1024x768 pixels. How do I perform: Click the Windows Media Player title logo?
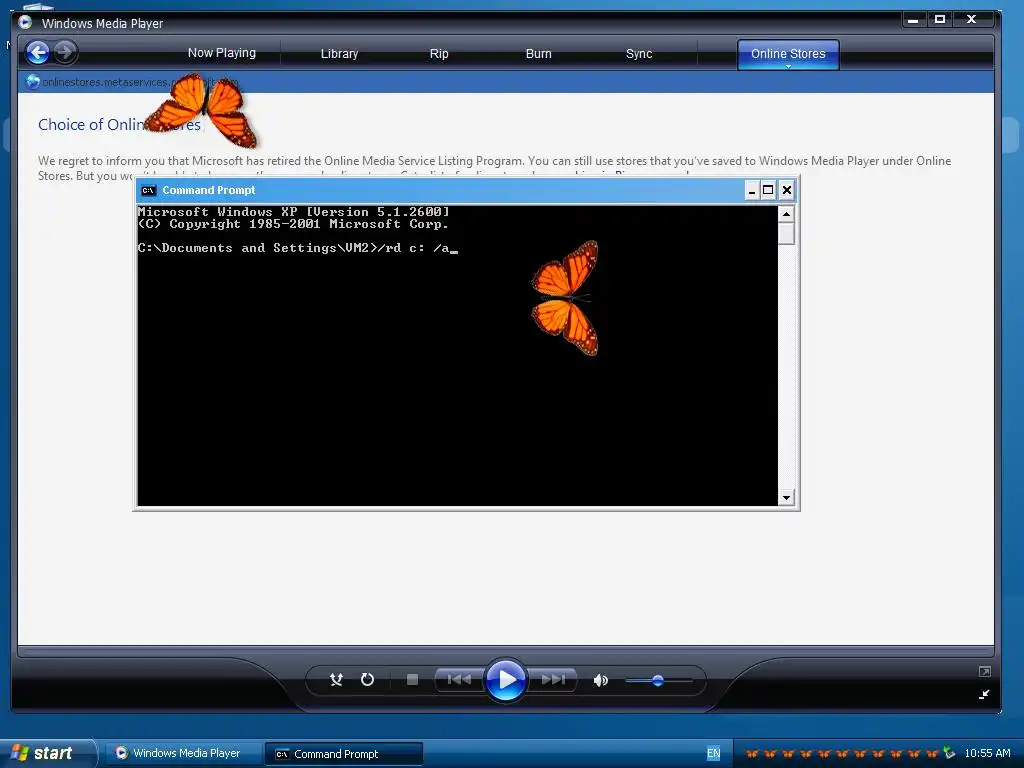25,22
